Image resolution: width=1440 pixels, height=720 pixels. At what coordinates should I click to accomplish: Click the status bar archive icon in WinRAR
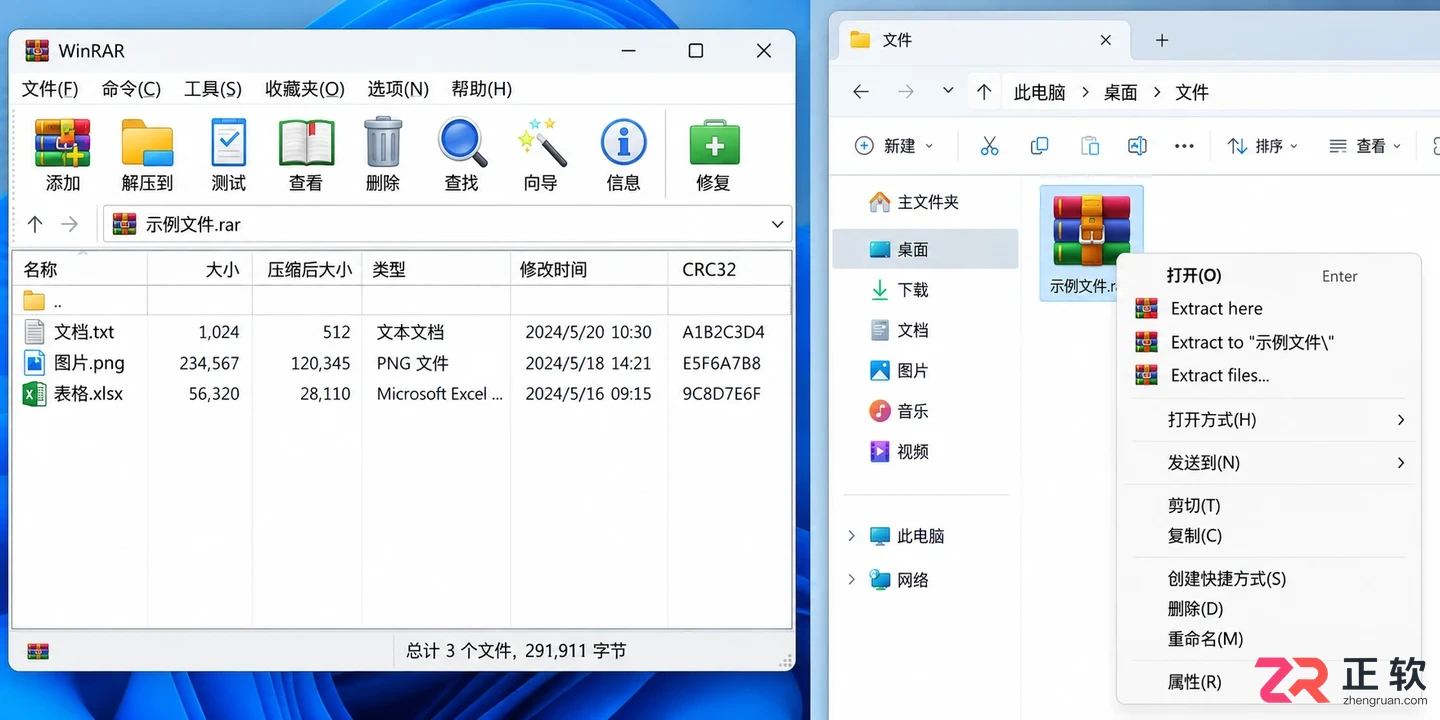coord(37,651)
